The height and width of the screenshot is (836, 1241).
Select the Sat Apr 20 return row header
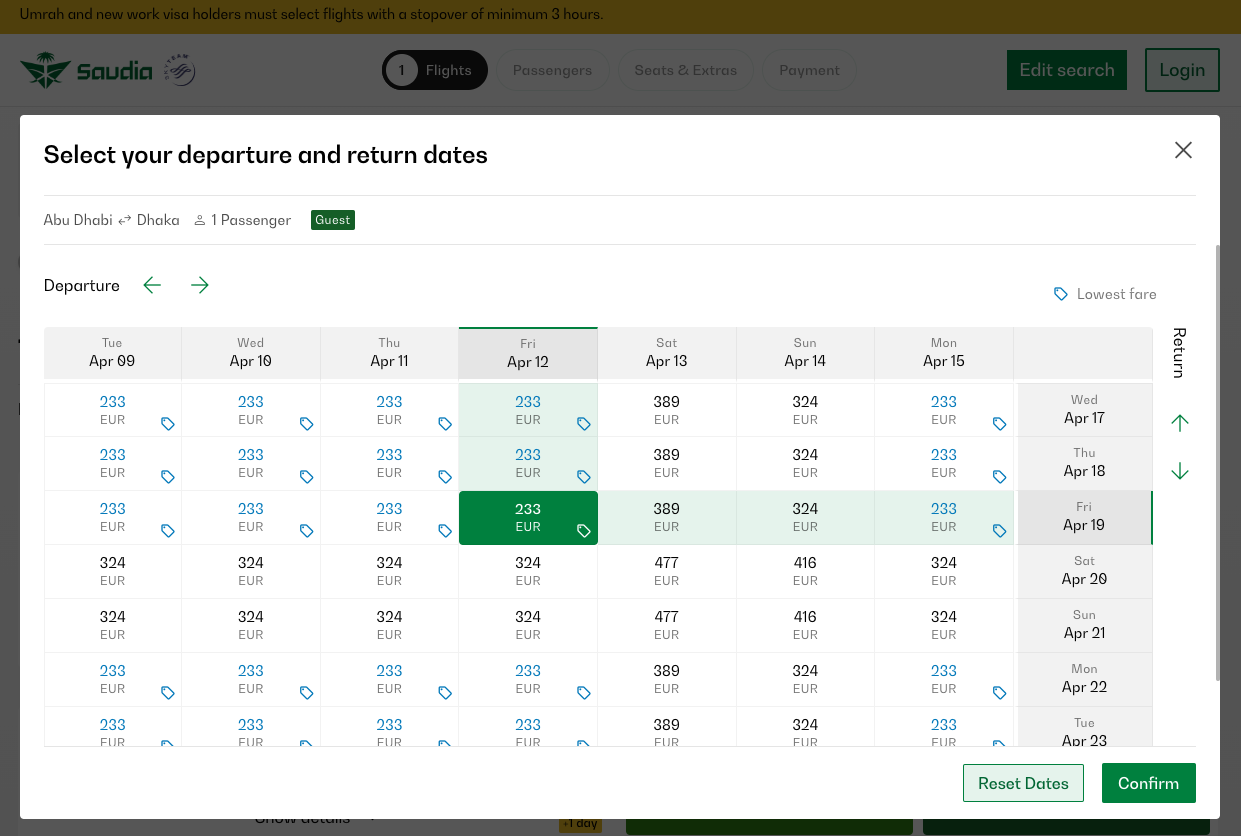tap(1084, 571)
